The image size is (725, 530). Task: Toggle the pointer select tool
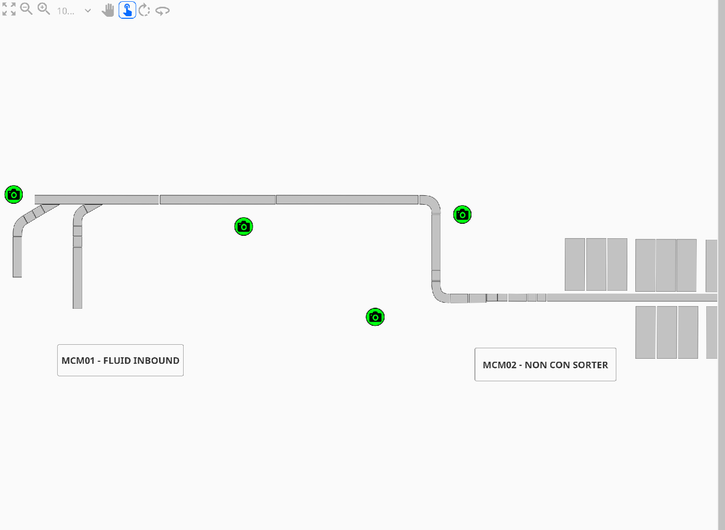coord(127,10)
